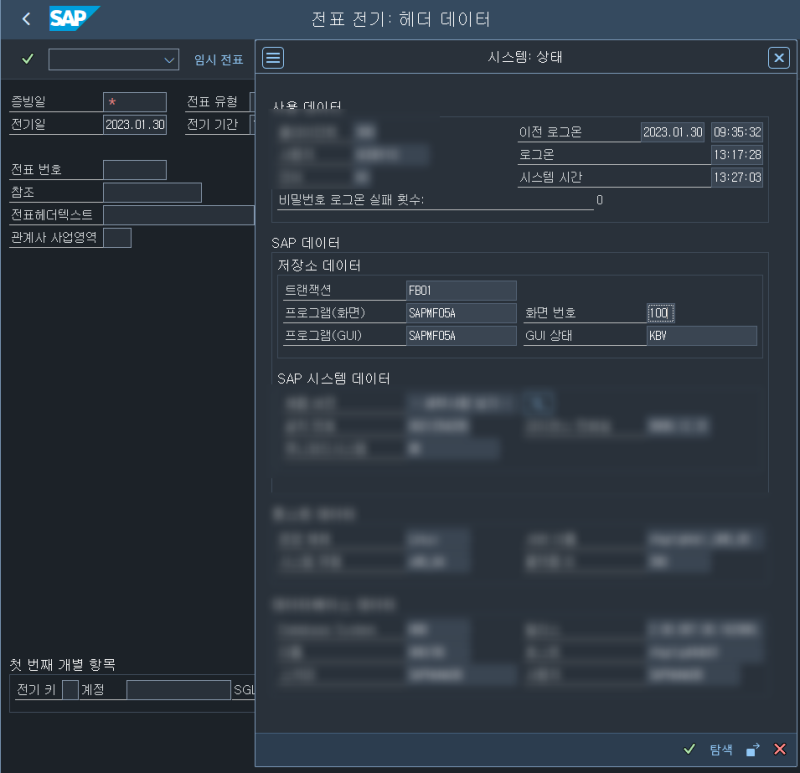The image size is (800, 773).
Task: Click the back arrow beside the SAP logo
Action: 24,18
